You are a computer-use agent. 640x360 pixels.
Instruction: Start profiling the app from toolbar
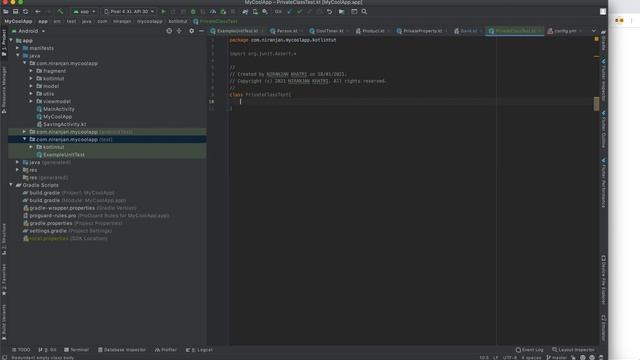213,12
